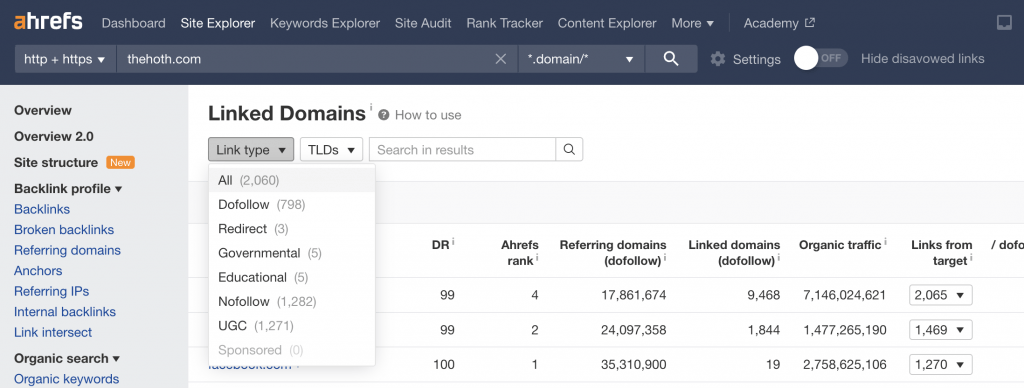Open Settings gear icon
Viewport: 1024px width, 388px height.
718,59
